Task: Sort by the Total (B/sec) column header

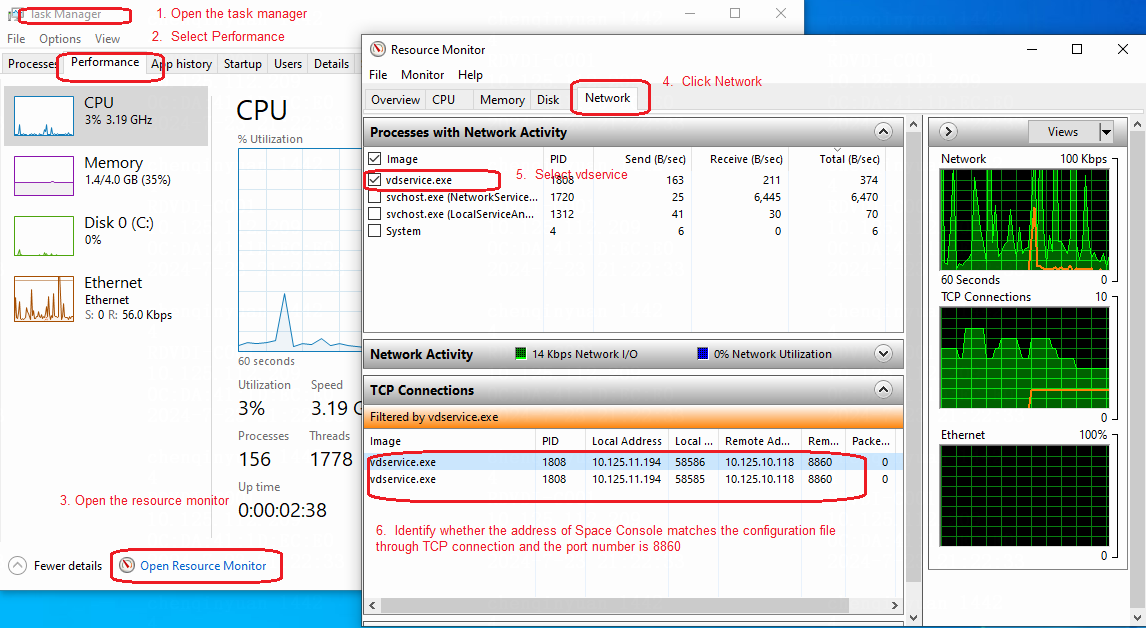Action: [x=835, y=159]
